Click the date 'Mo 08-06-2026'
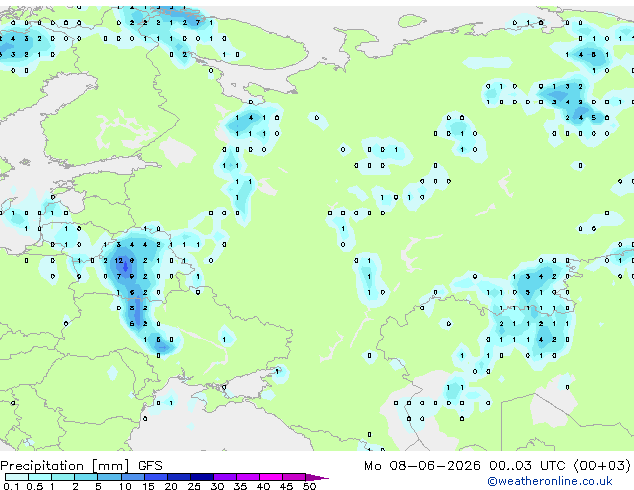This screenshot has width=634, height=490. [x=423, y=466]
